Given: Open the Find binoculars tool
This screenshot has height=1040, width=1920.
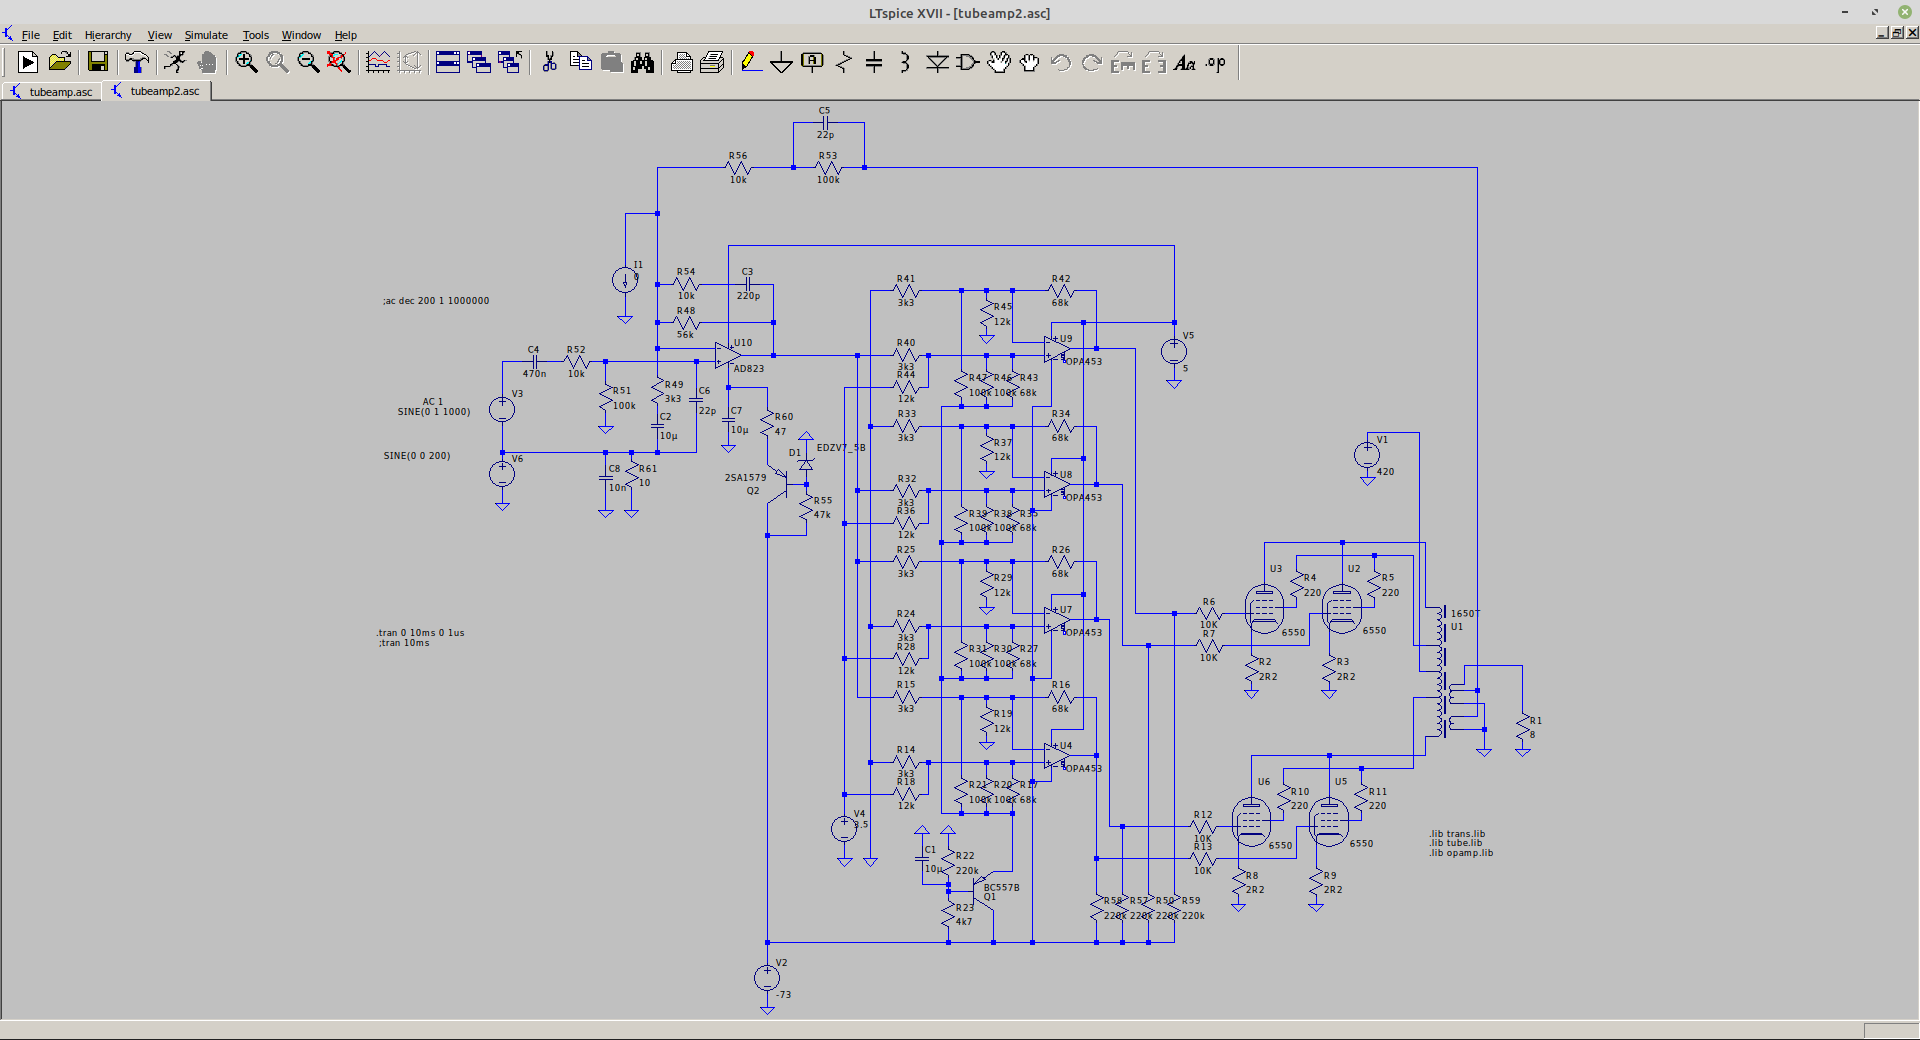Looking at the screenshot, I should point(642,63).
